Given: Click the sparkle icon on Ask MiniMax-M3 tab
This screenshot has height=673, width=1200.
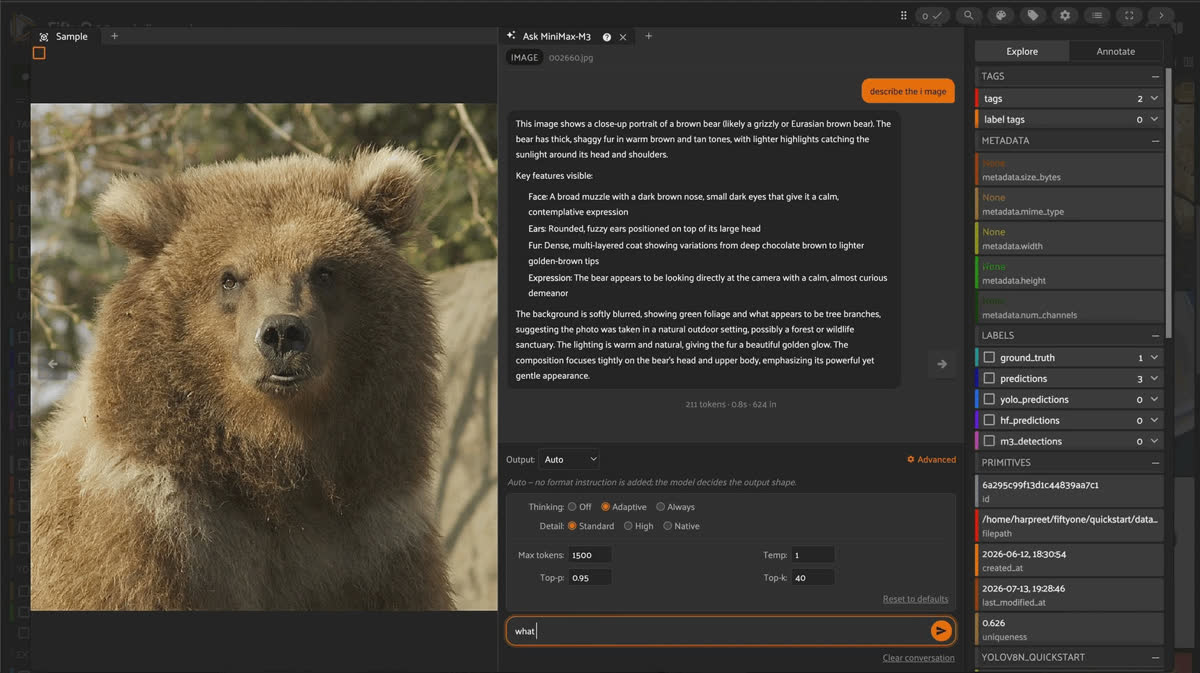Looking at the screenshot, I should [511, 36].
